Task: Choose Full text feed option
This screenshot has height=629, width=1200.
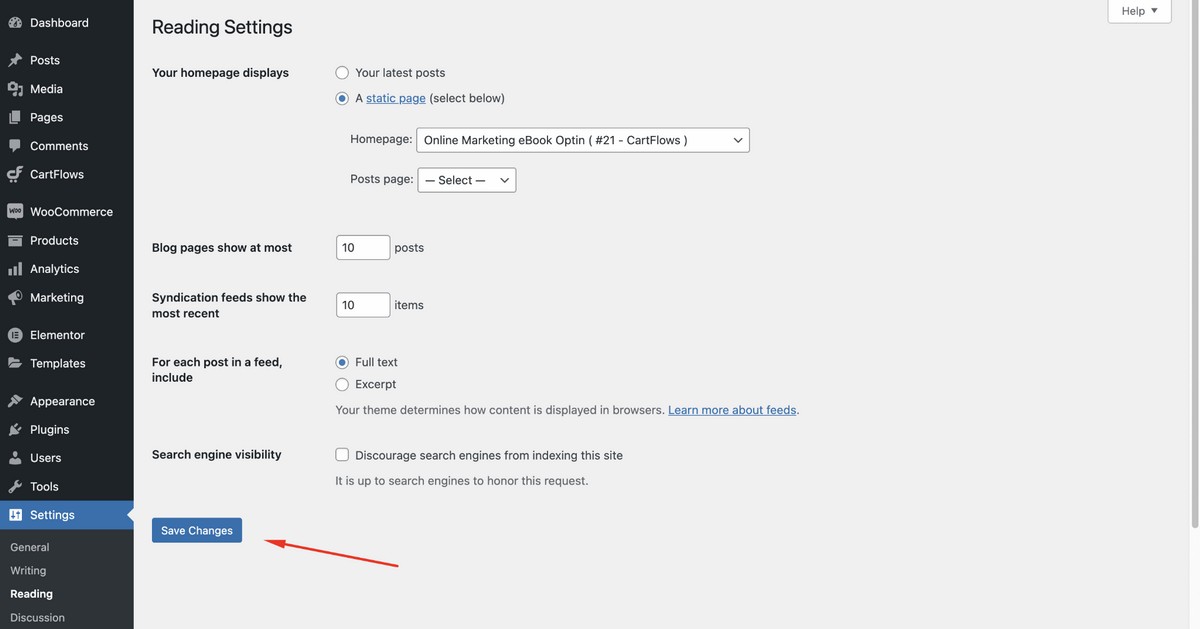Action: pyautogui.click(x=342, y=362)
